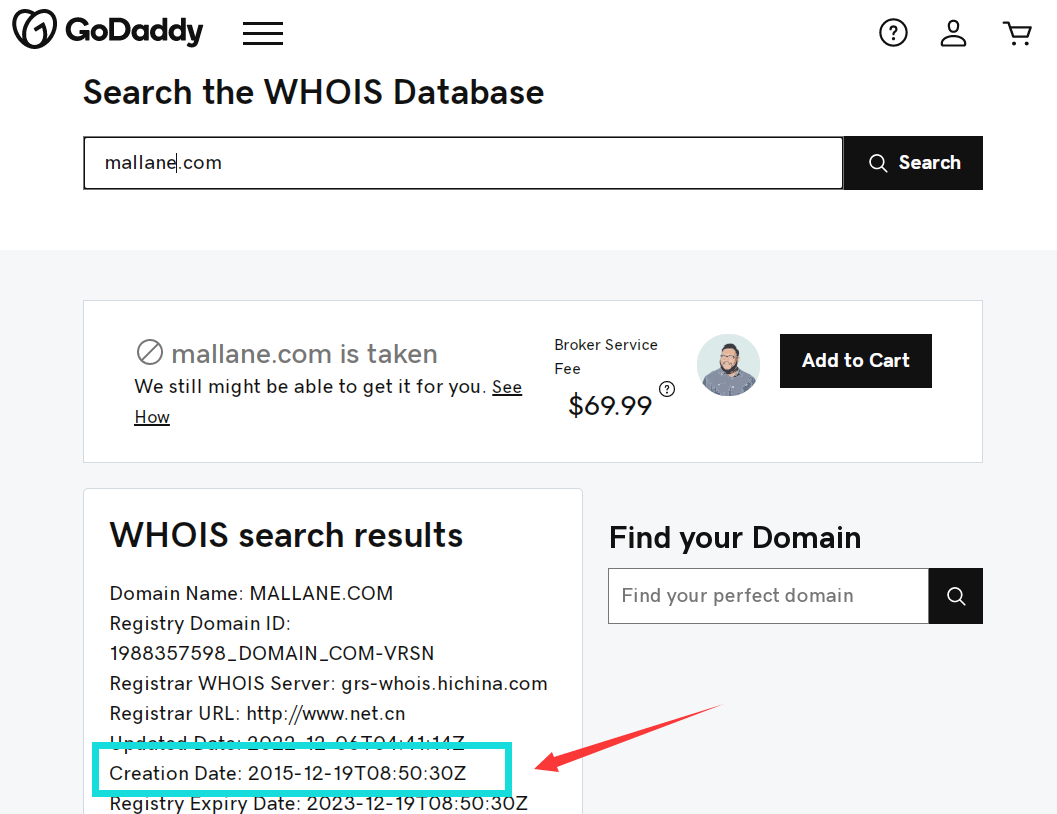Select the Registrar WHOIS Server line
Viewport: 1057px width, 814px height.
tap(328, 683)
